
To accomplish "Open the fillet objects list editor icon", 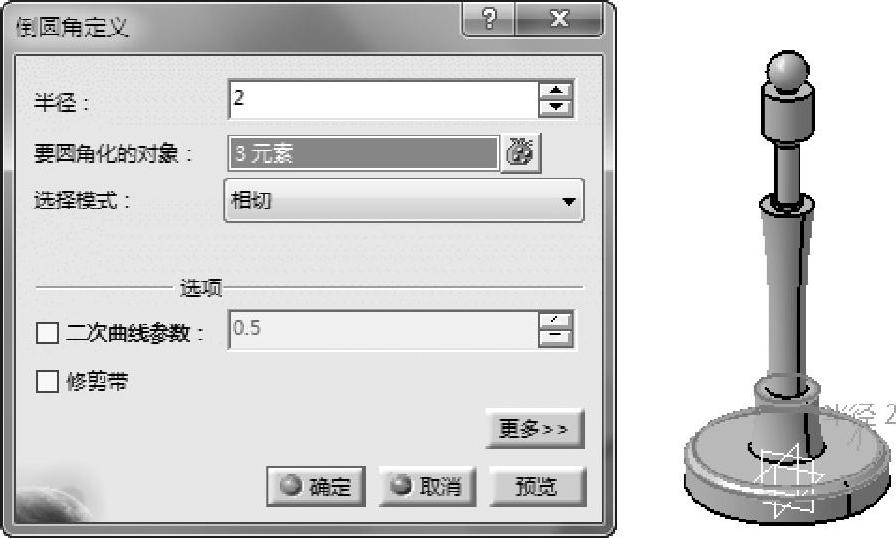I will pos(521,153).
